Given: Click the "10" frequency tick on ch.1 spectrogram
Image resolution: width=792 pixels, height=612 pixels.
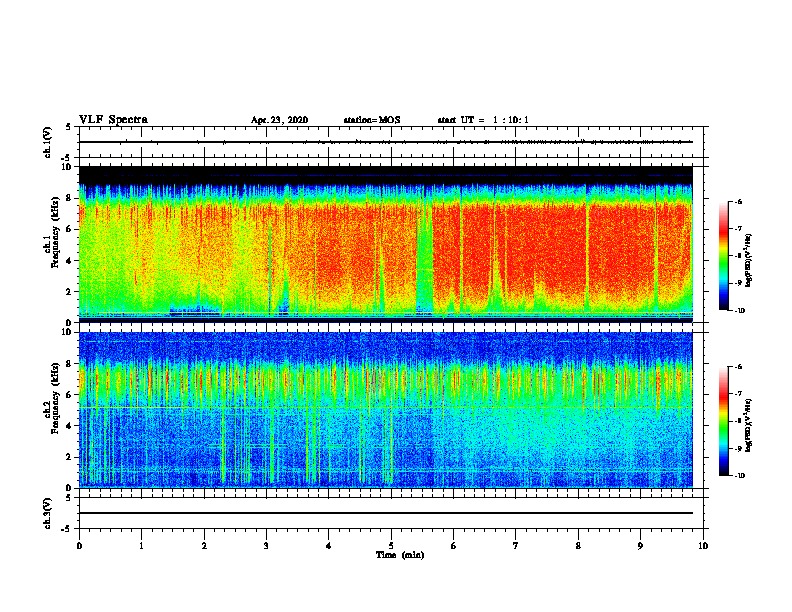Looking at the screenshot, I should [67, 167].
